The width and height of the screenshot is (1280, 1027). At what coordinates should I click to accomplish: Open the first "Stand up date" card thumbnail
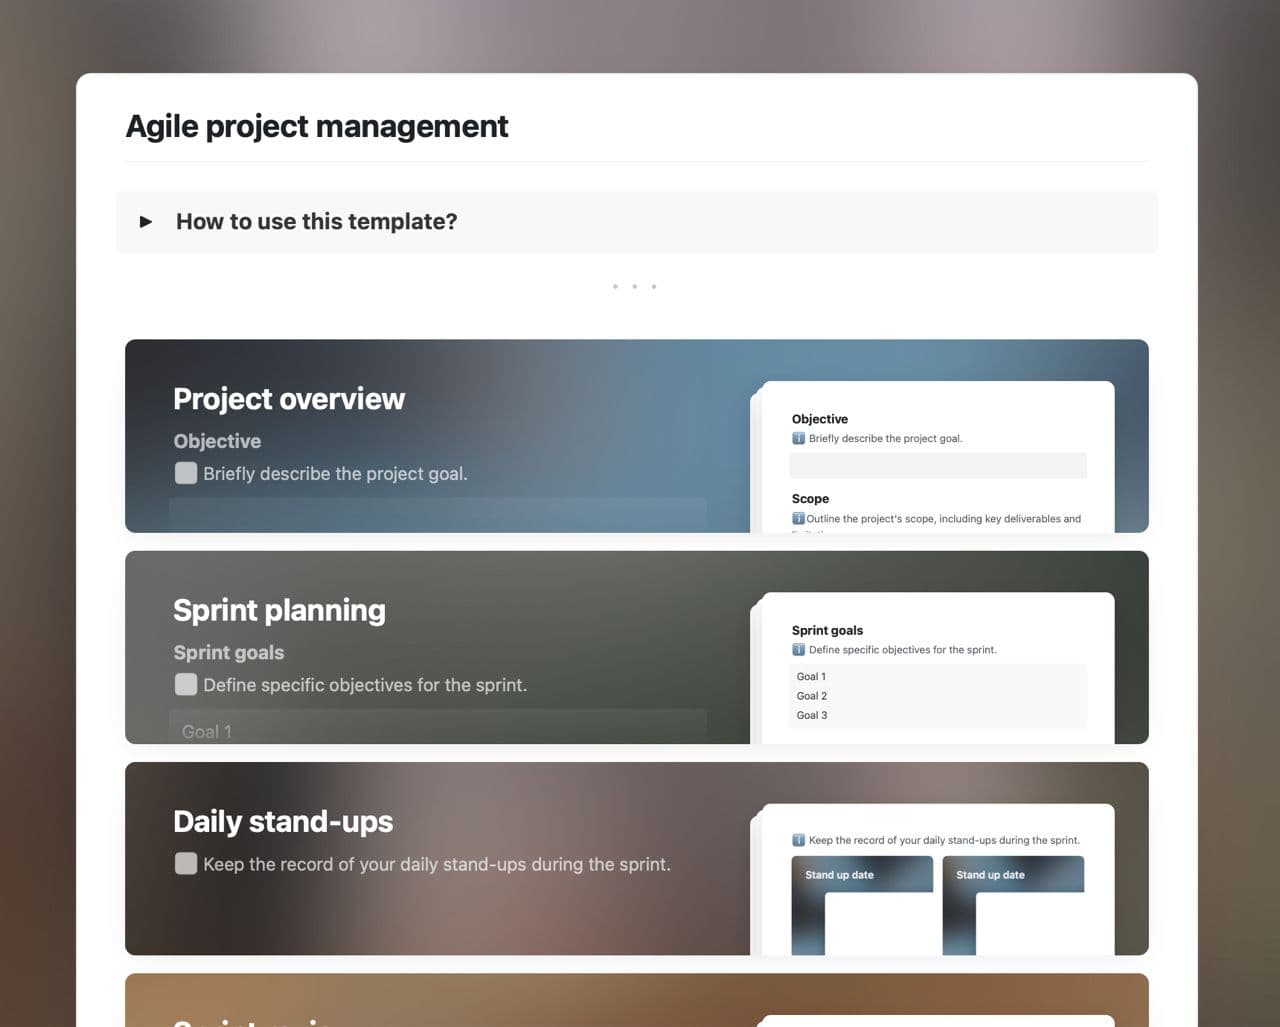coord(861,903)
